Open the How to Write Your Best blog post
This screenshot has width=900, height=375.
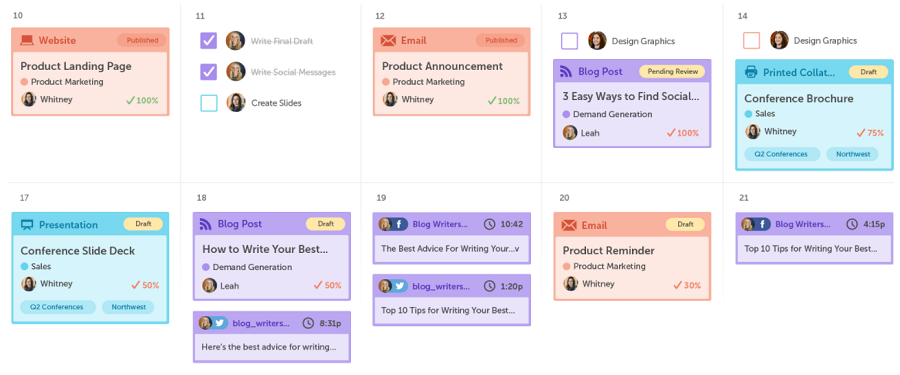pyautogui.click(x=265, y=249)
